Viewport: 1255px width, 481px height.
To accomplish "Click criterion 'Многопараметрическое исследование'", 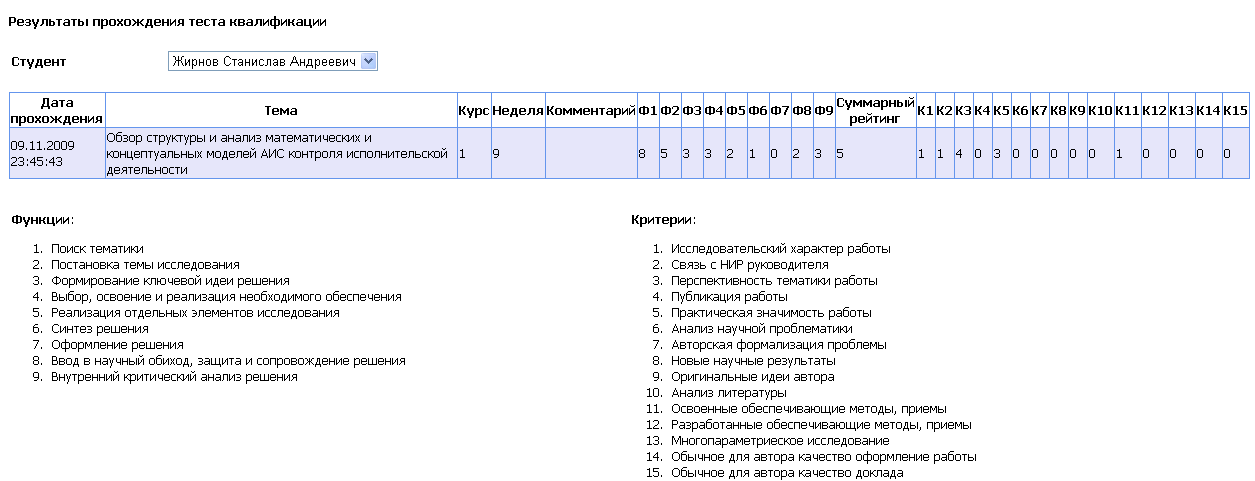I will coord(780,441).
